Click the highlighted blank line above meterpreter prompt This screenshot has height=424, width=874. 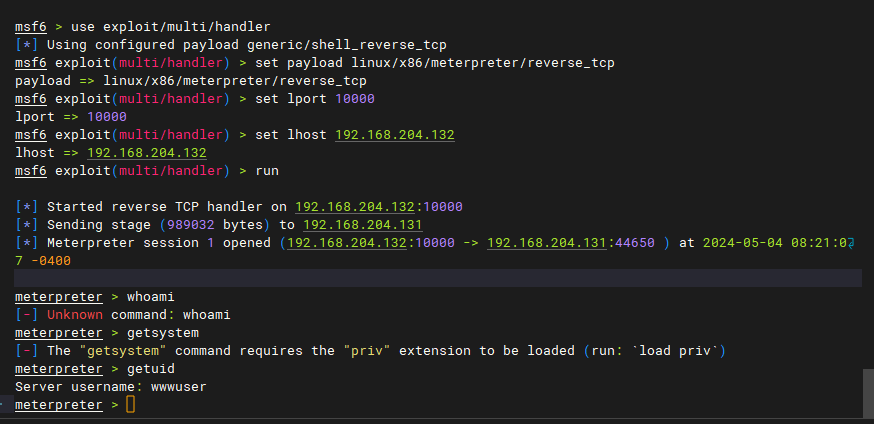(438, 278)
